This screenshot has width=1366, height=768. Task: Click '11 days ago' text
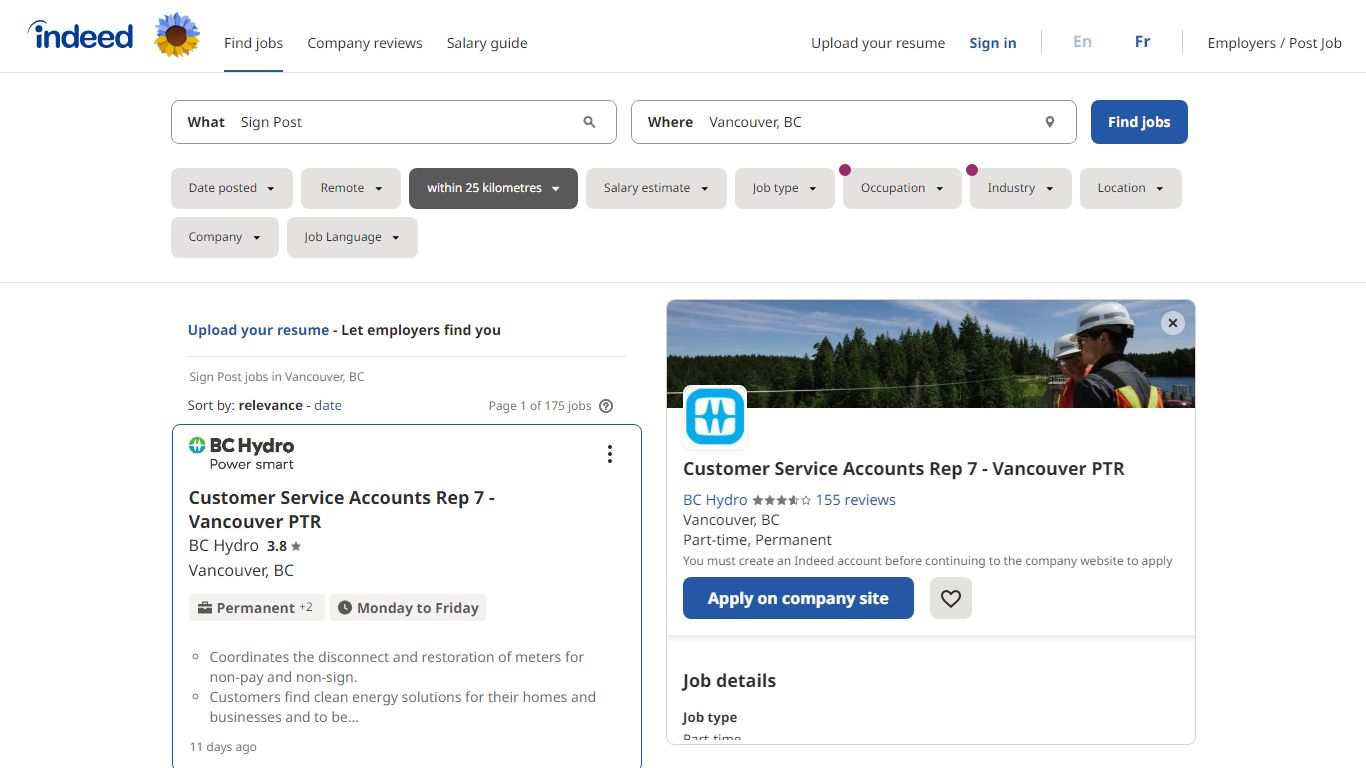(x=223, y=747)
